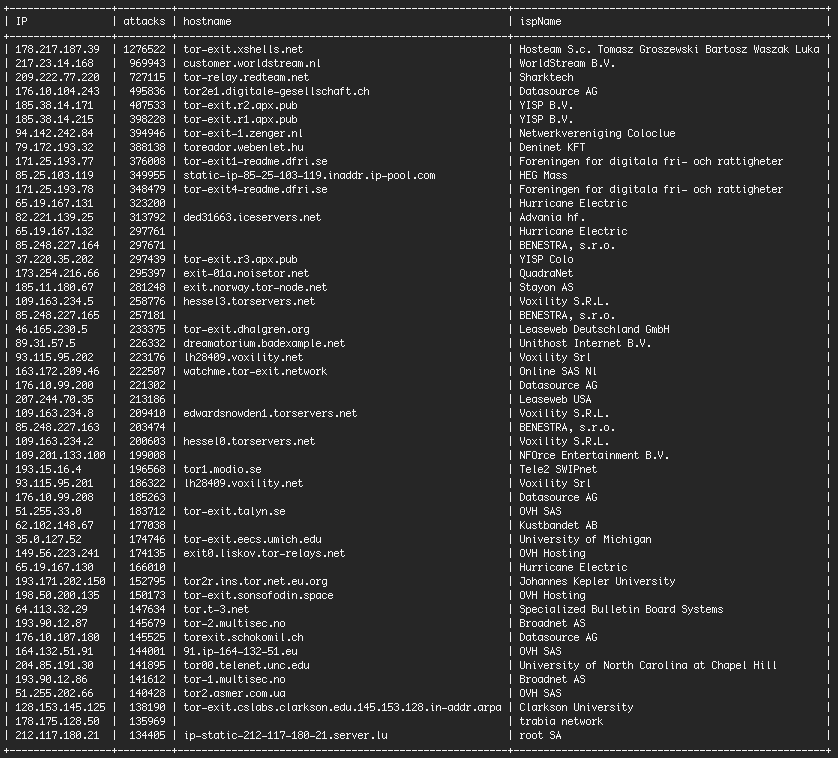Click hostname exit.norway.tor-node.net

point(255,287)
